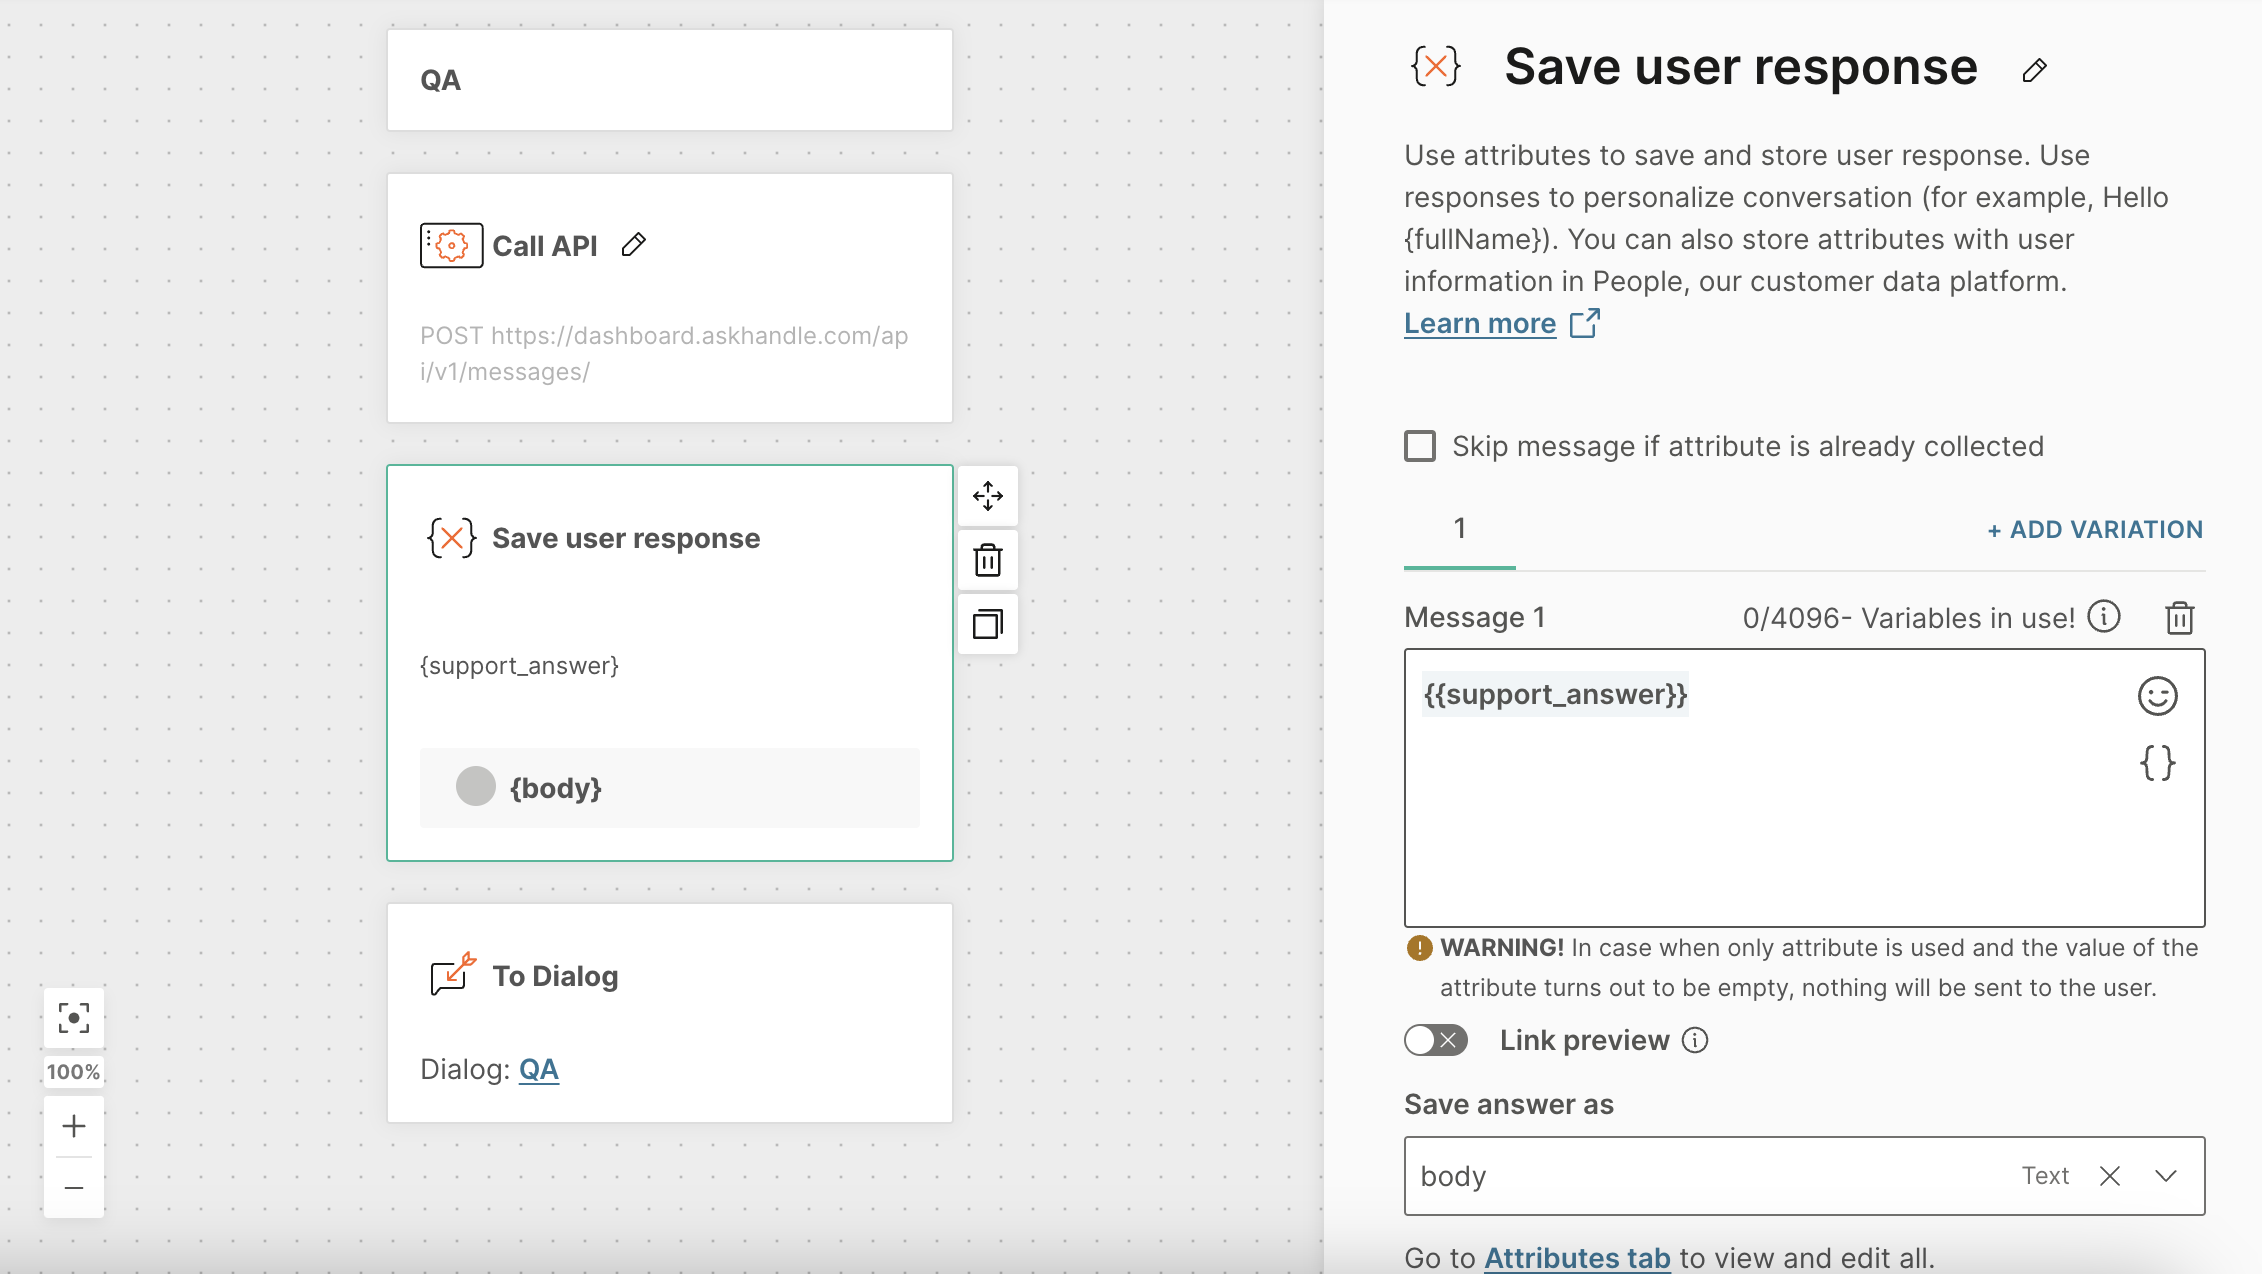Zoom in on the canvas
The image size is (2262, 1274).
(74, 1127)
